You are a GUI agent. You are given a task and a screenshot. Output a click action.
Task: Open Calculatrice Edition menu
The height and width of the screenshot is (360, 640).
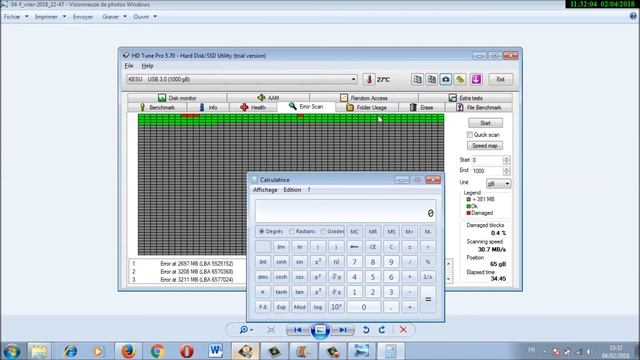292,190
